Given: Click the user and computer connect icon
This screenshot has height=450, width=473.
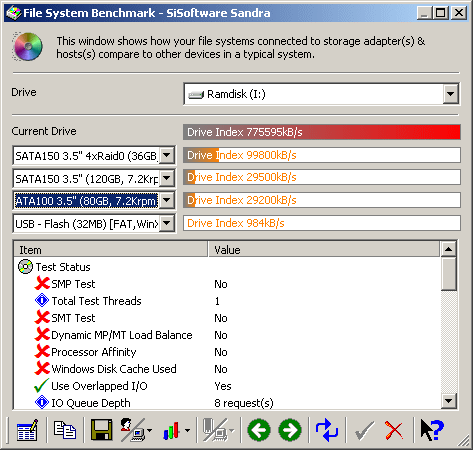Looking at the screenshot, I should click(x=132, y=430).
